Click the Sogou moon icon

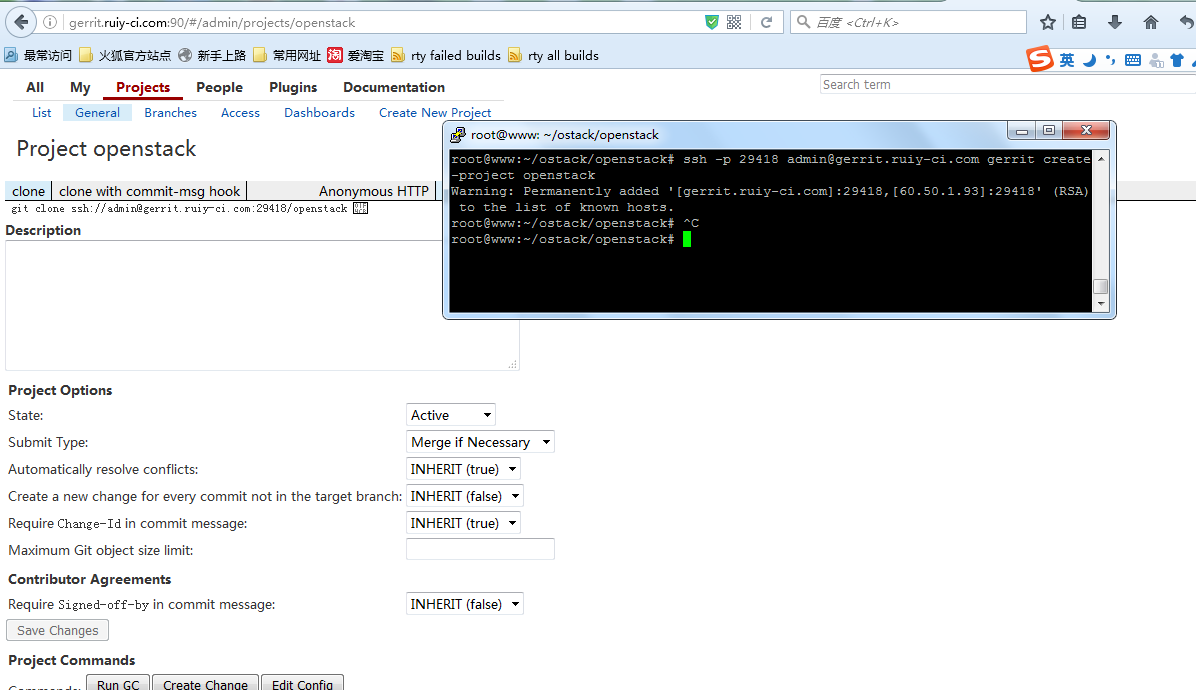click(1089, 59)
